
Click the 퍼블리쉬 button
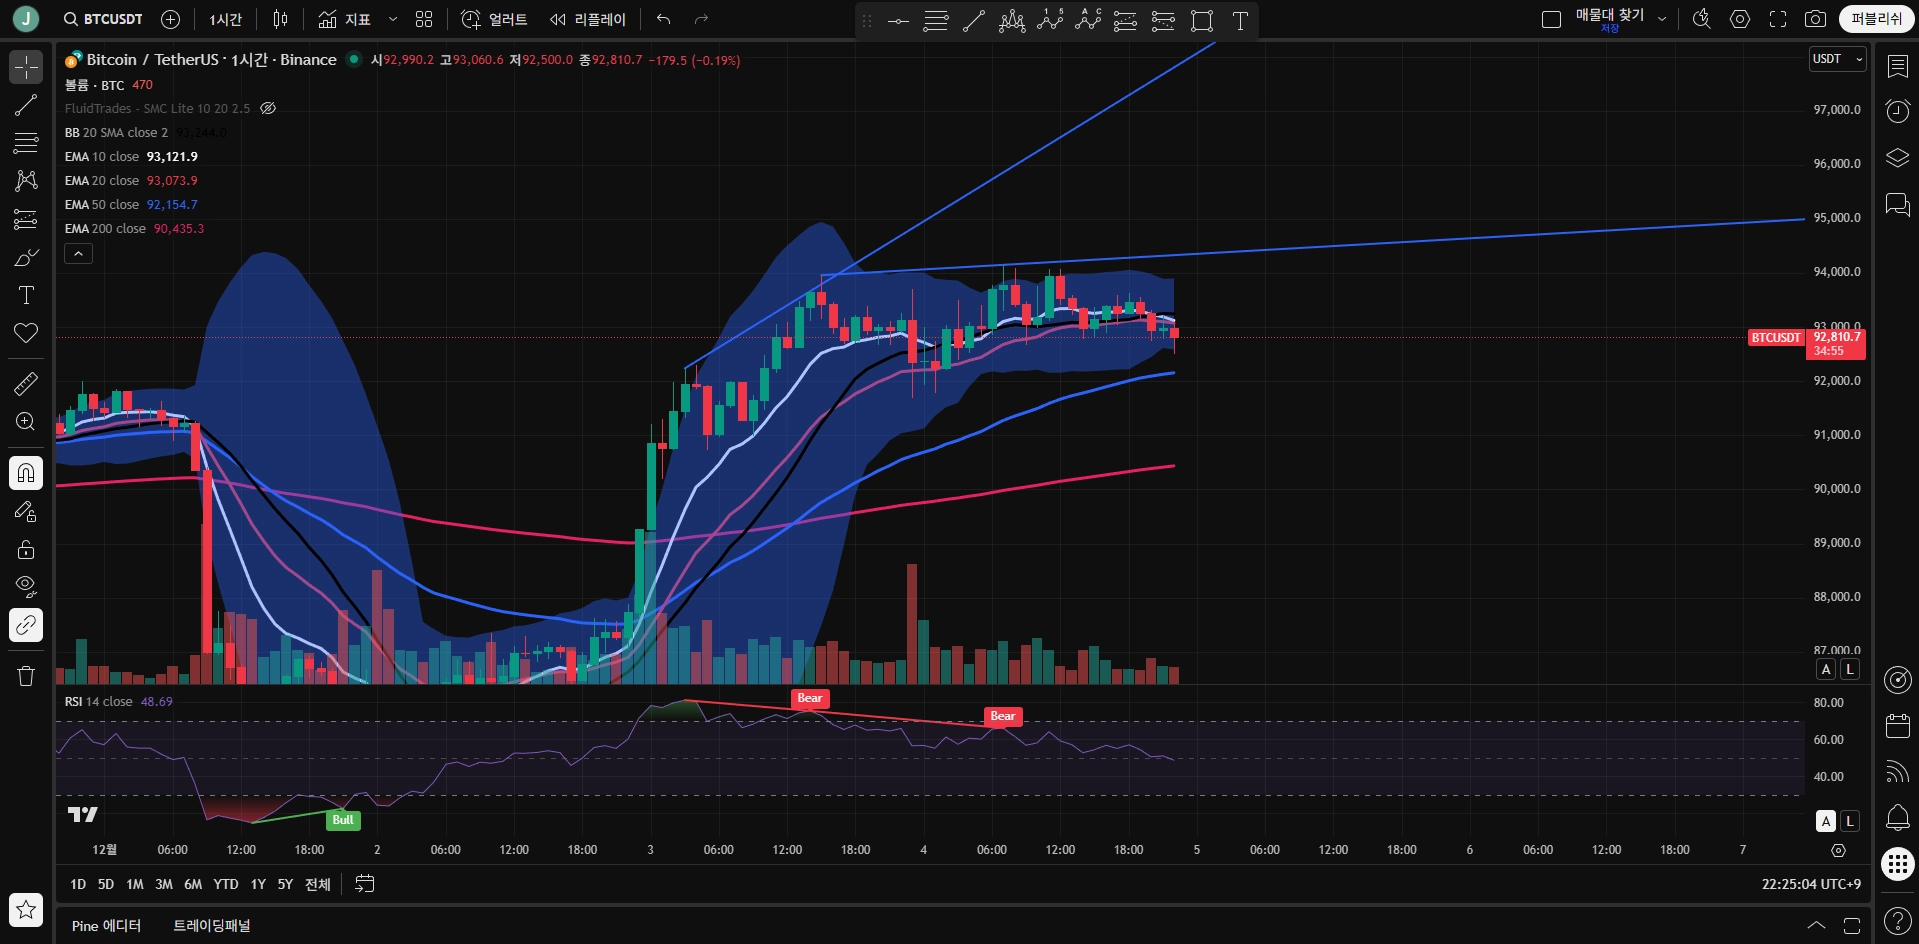1876,19
